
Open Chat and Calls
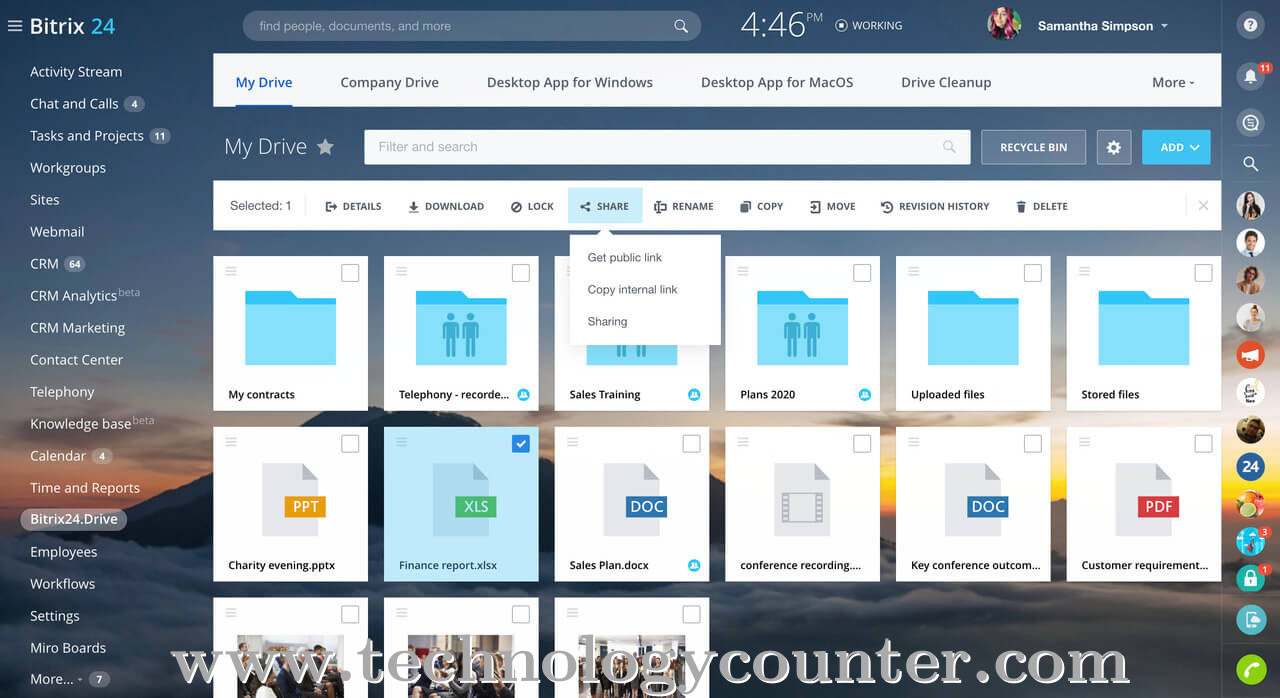pyautogui.click(x=74, y=103)
